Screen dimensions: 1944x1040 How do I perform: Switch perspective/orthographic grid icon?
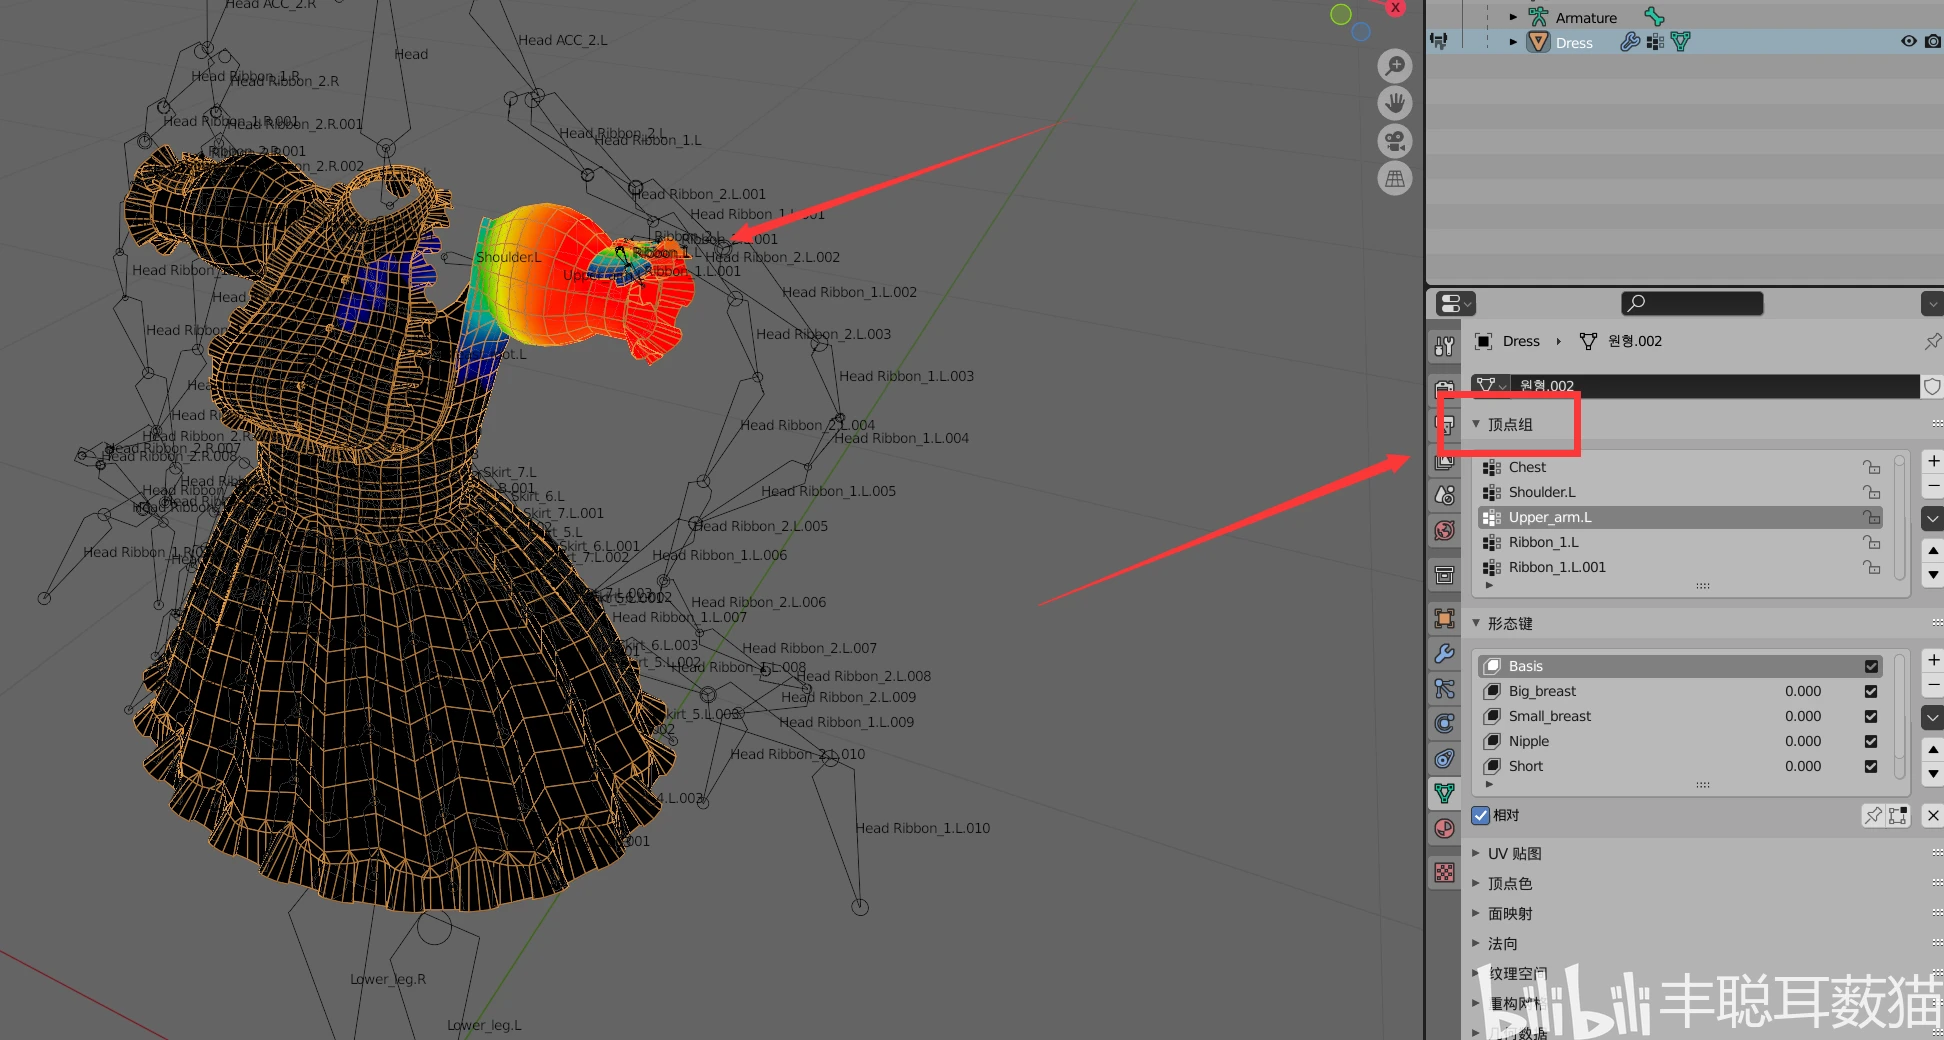point(1394,179)
